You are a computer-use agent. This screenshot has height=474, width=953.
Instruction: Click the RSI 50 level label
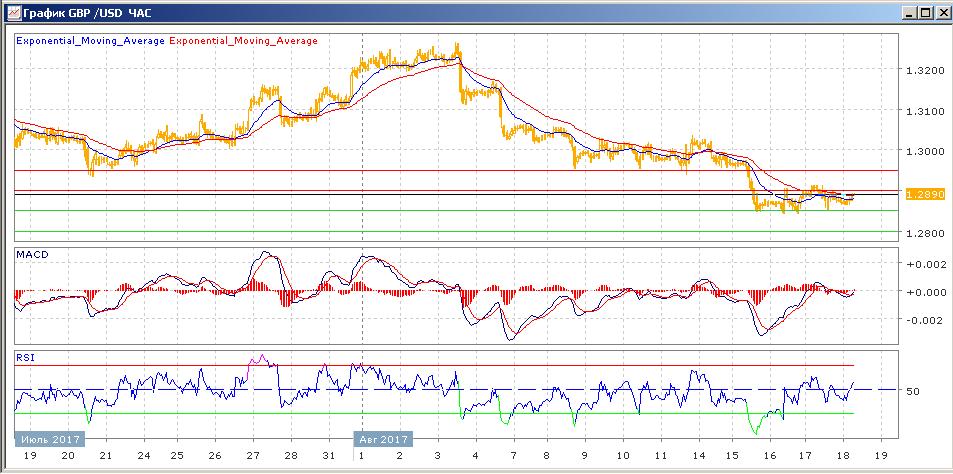(912, 391)
